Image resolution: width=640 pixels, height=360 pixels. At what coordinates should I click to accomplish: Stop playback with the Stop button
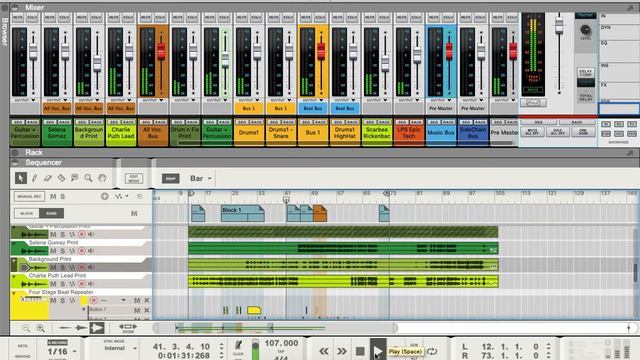click(x=360, y=351)
